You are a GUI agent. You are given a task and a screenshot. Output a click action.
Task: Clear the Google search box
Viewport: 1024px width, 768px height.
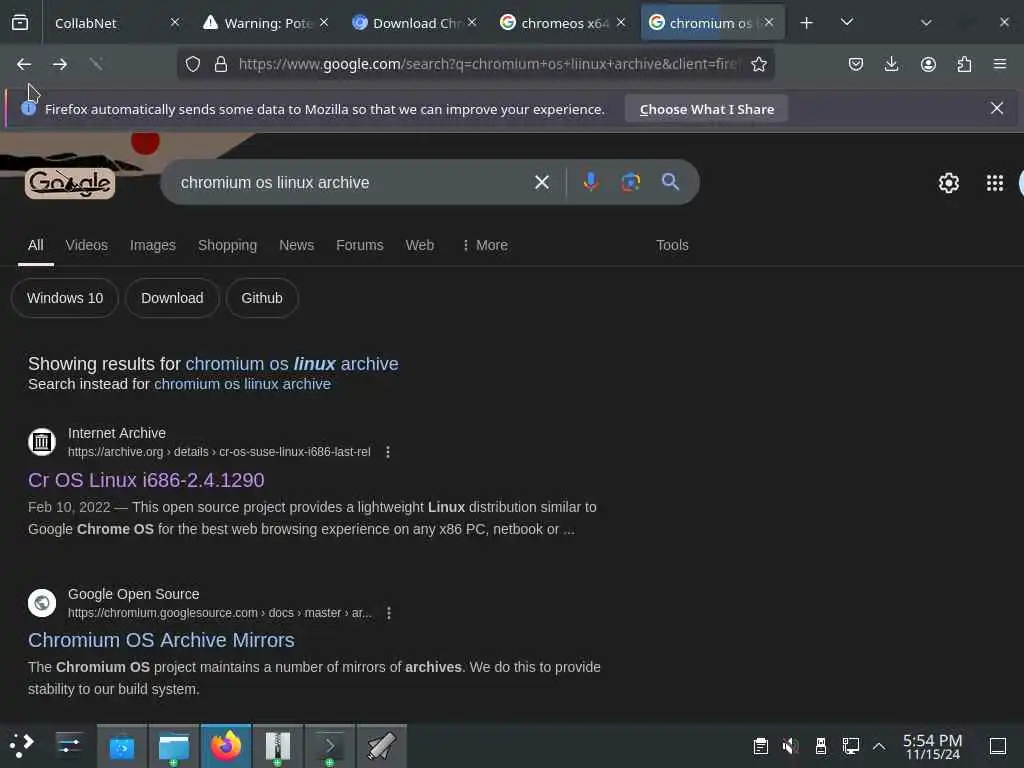click(x=541, y=182)
